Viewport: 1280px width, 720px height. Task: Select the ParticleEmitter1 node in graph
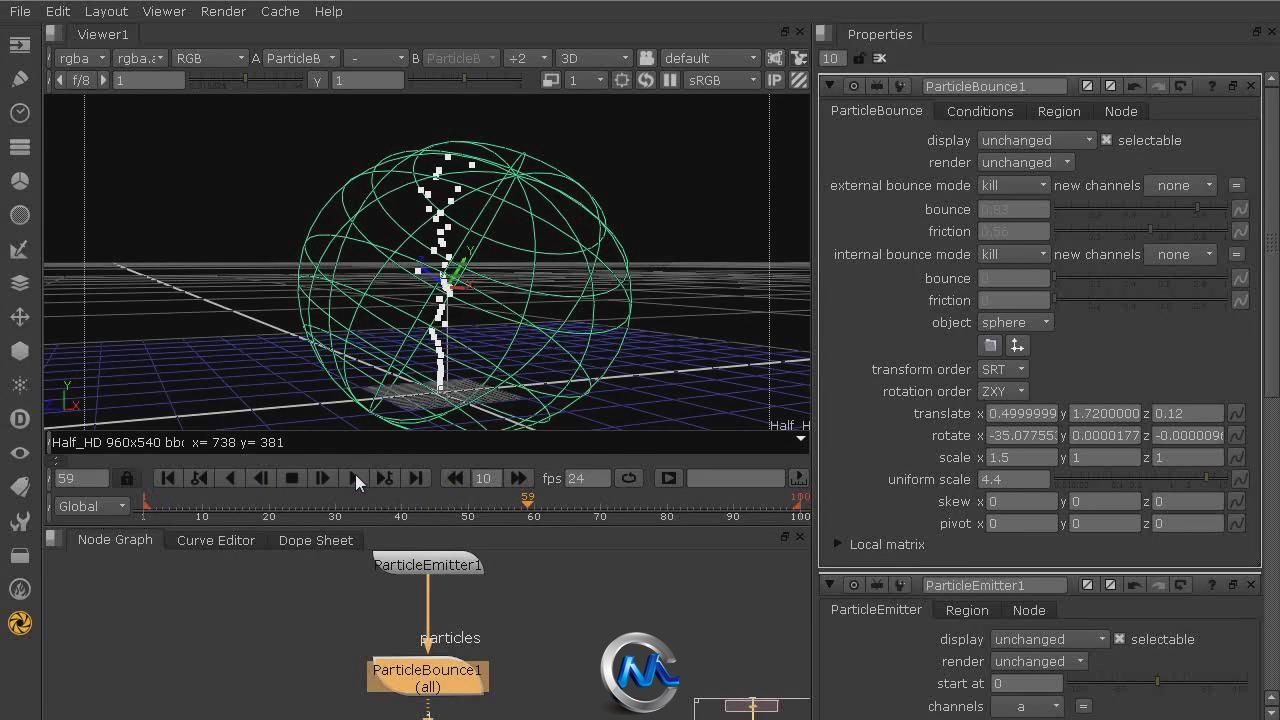[x=428, y=565]
